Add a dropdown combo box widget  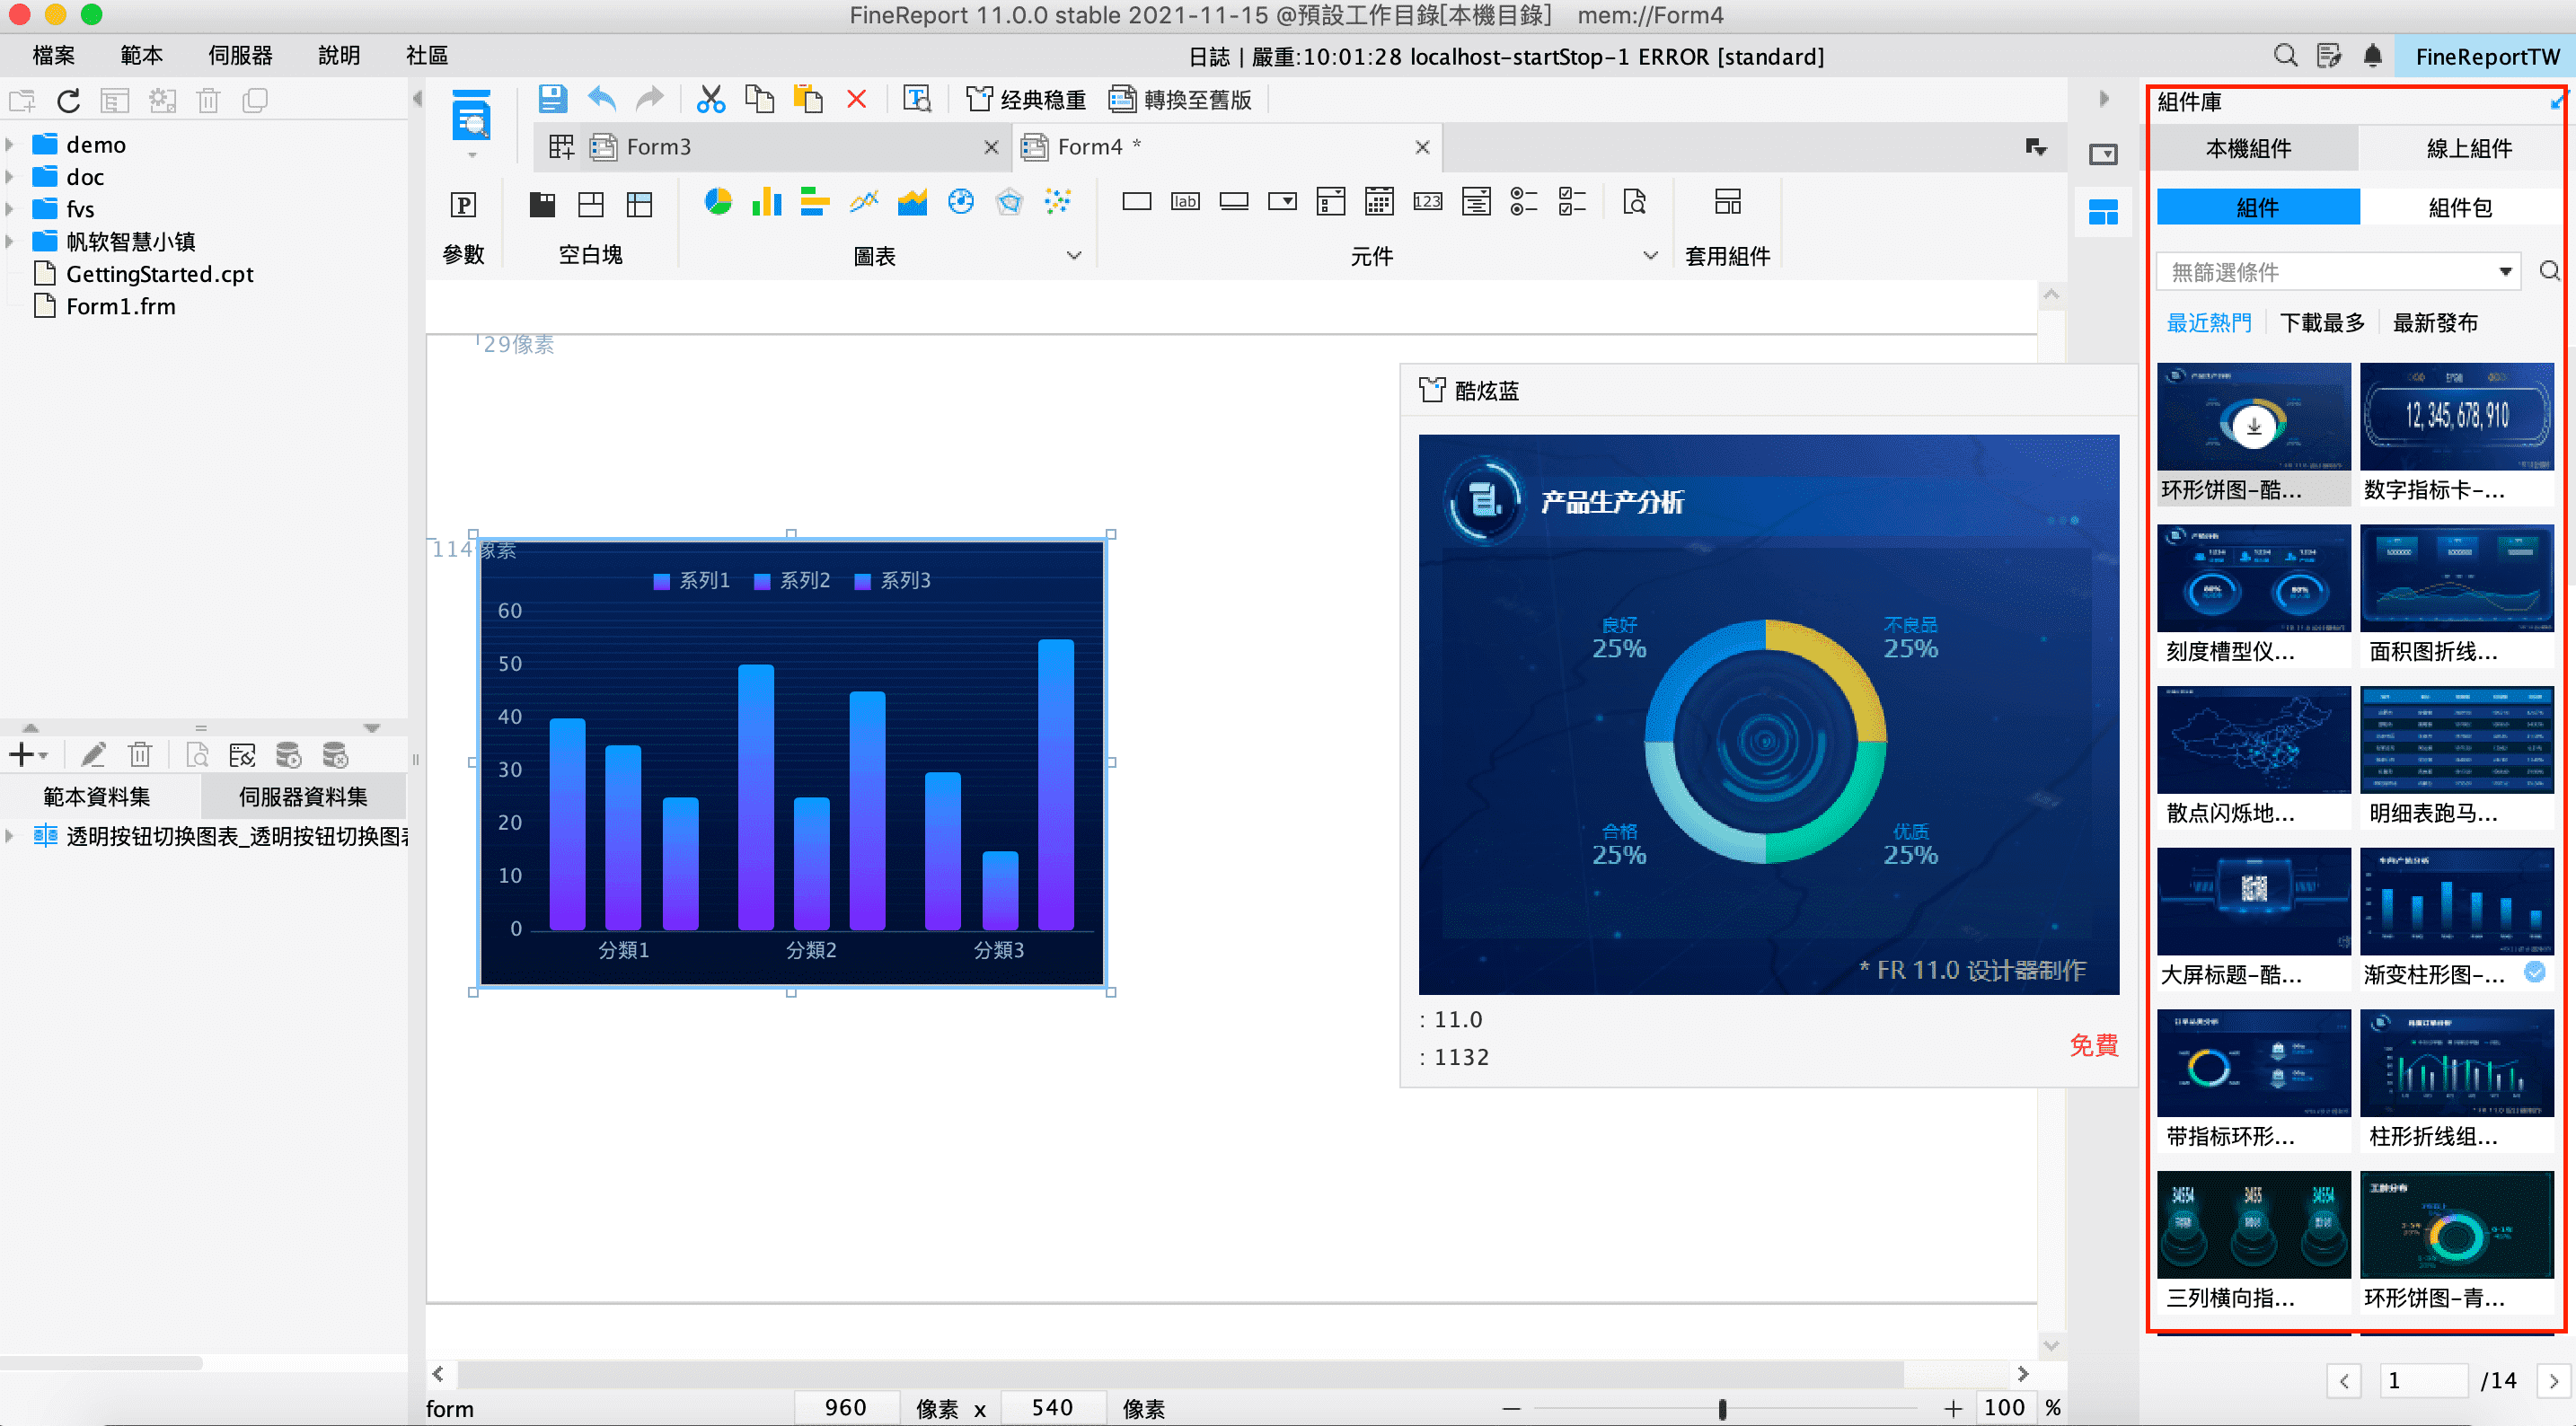(1282, 202)
